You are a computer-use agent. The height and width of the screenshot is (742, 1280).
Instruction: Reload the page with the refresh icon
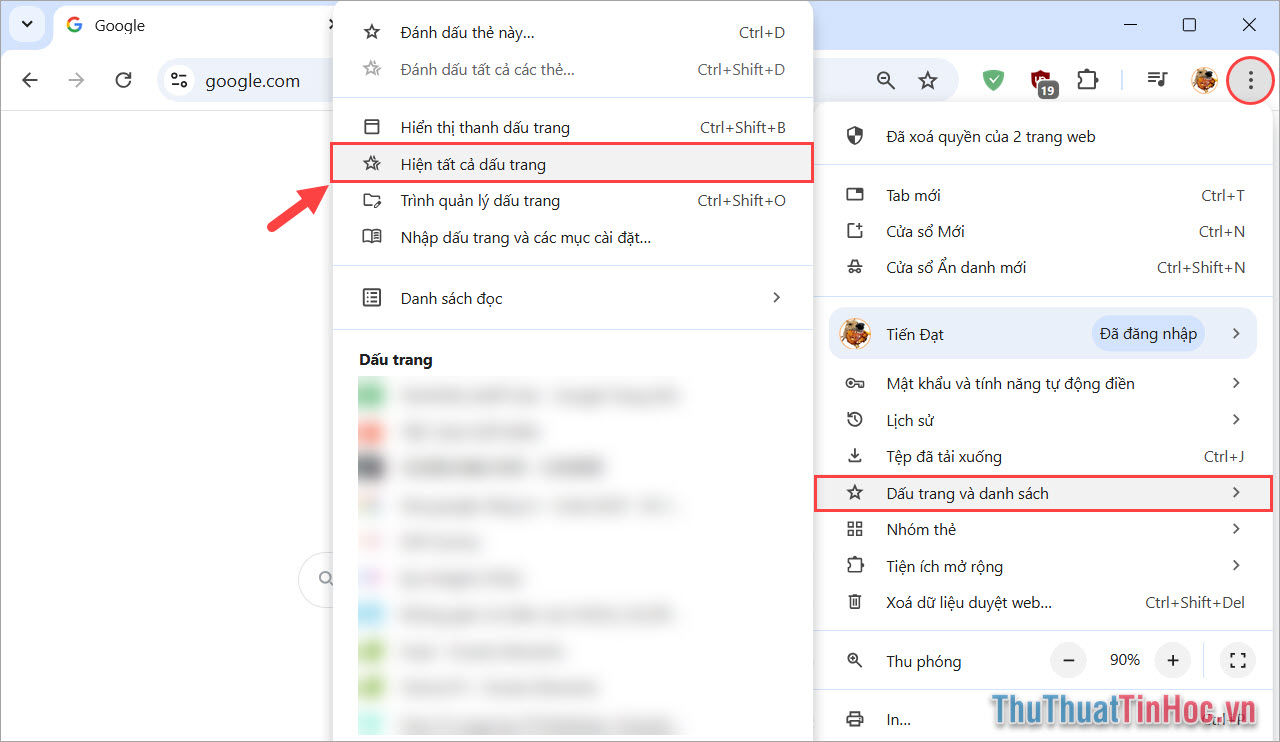(123, 81)
